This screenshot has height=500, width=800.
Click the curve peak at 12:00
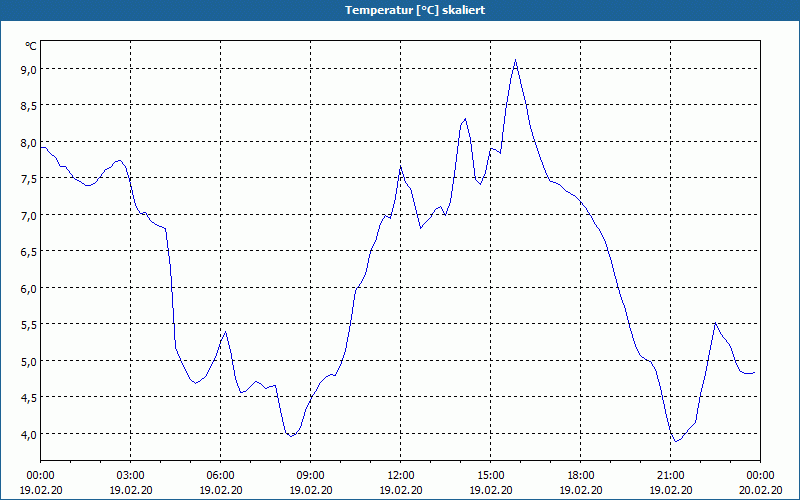pos(401,166)
